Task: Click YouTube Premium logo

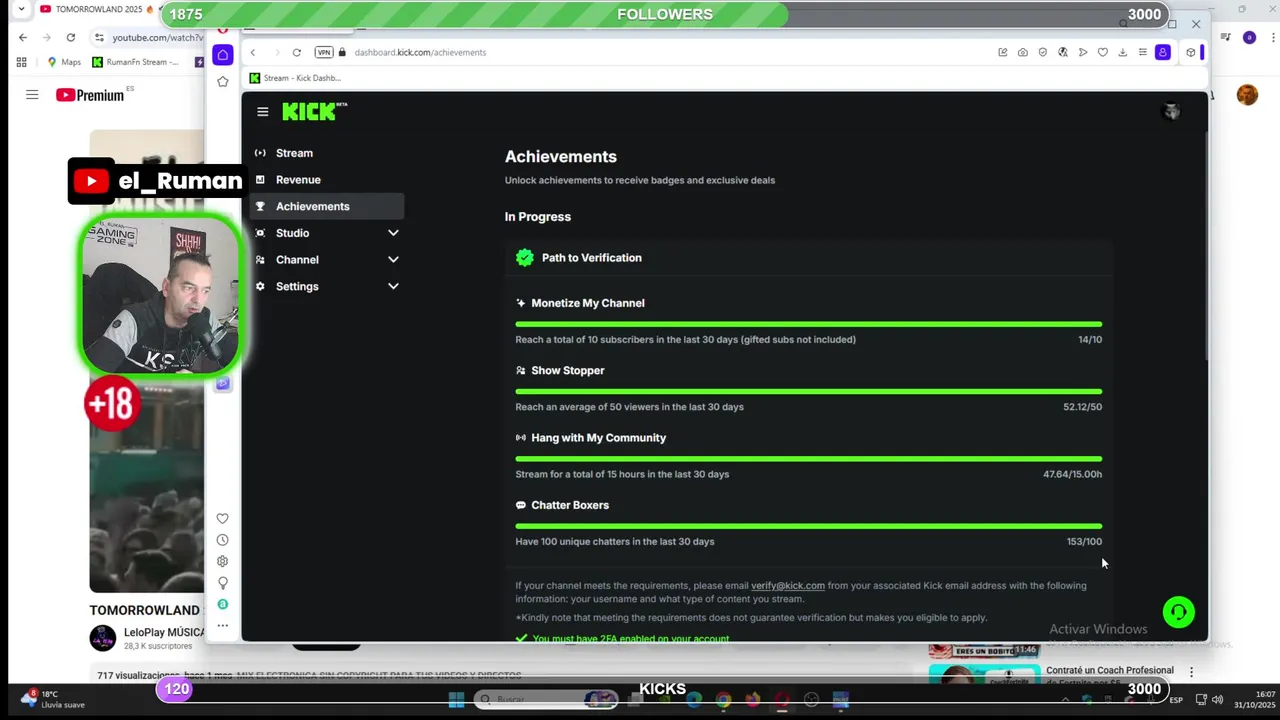Action: 90,95
